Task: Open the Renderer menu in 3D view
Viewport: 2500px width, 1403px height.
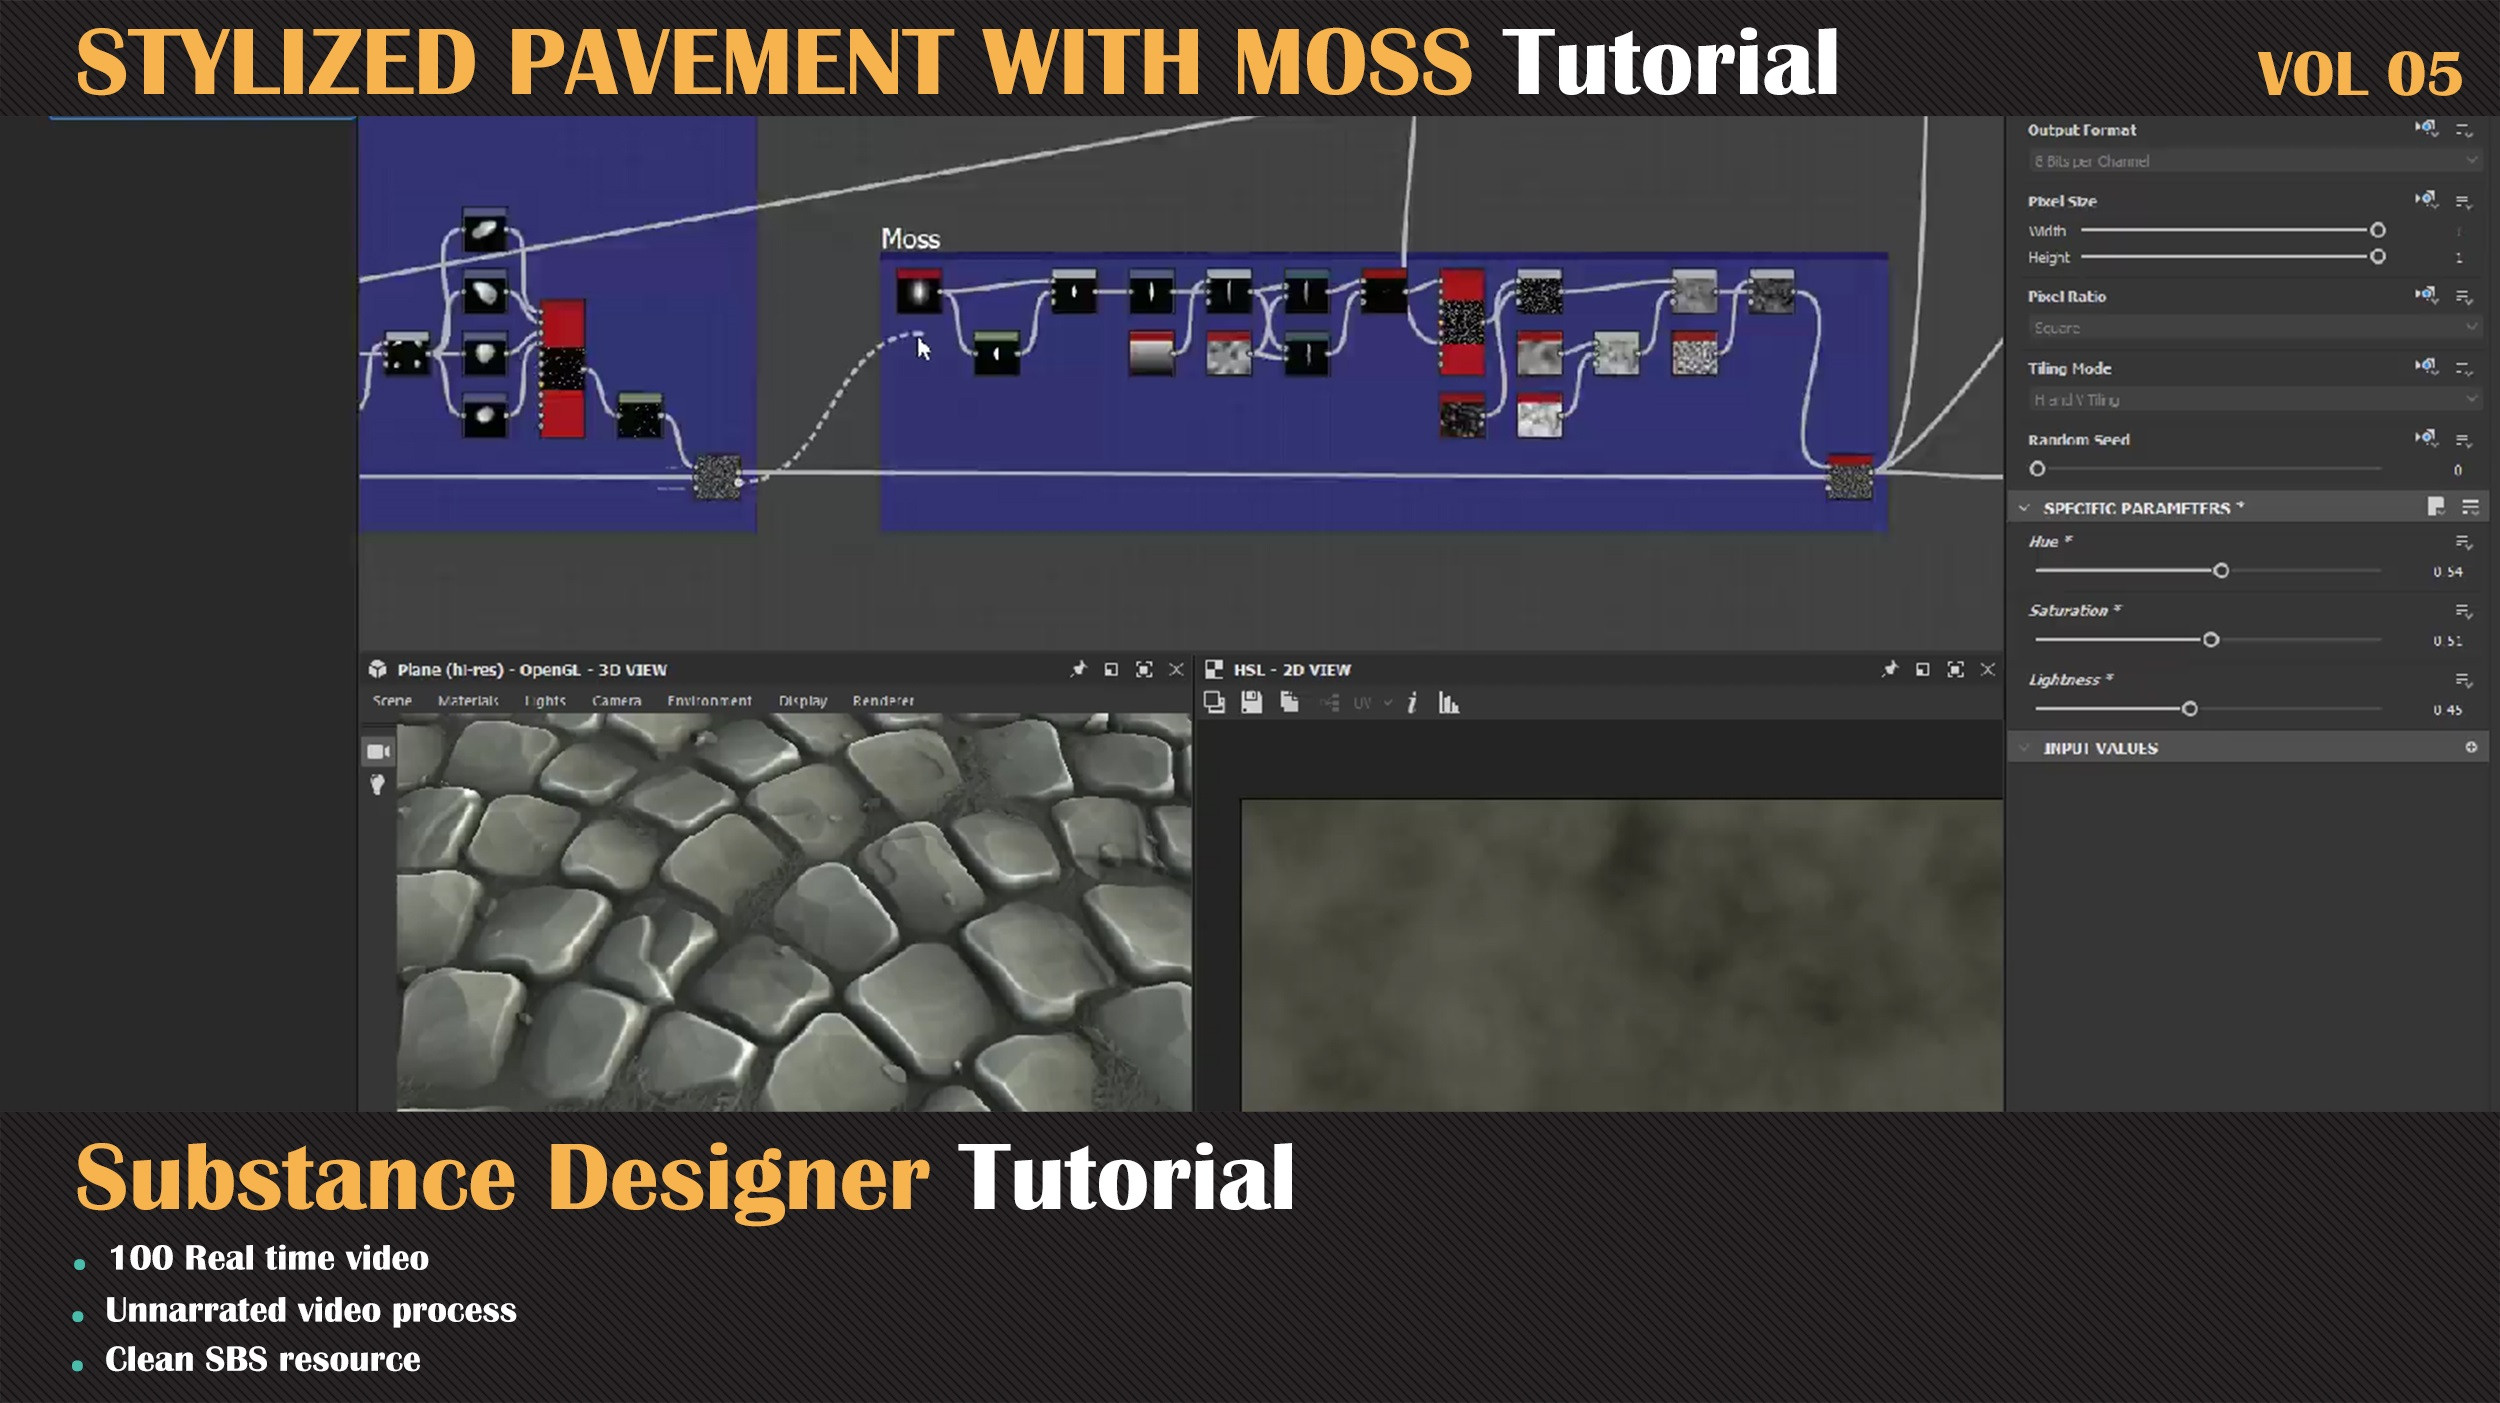Action: 883,700
